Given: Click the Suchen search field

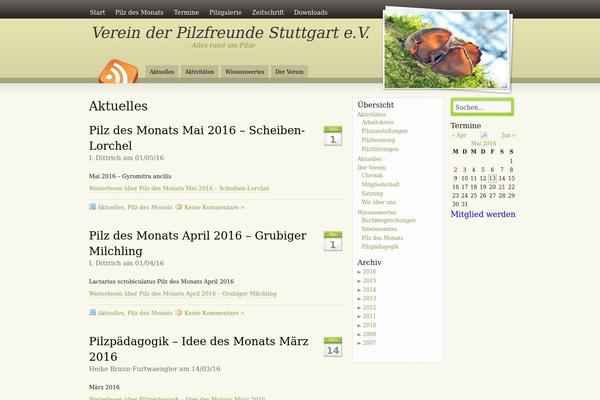Looking at the screenshot, I should [x=482, y=107].
